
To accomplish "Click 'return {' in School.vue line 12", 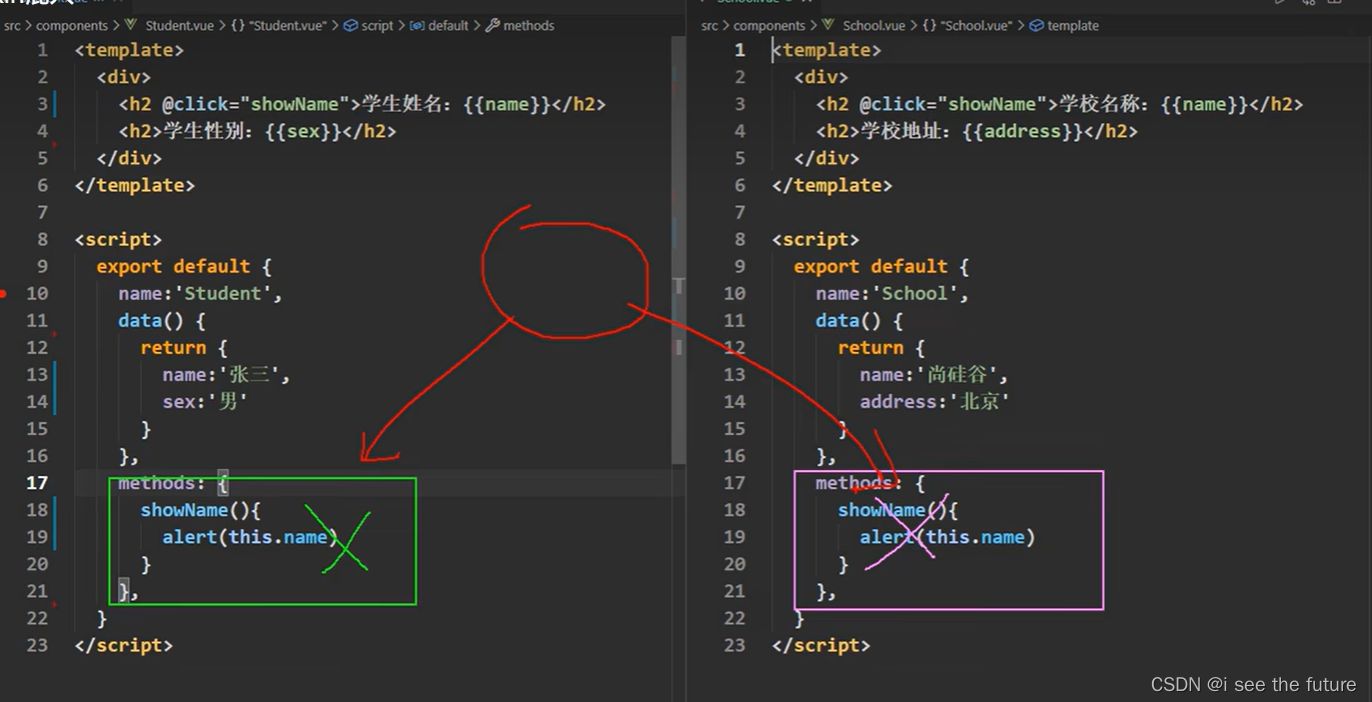I will coord(882,348).
